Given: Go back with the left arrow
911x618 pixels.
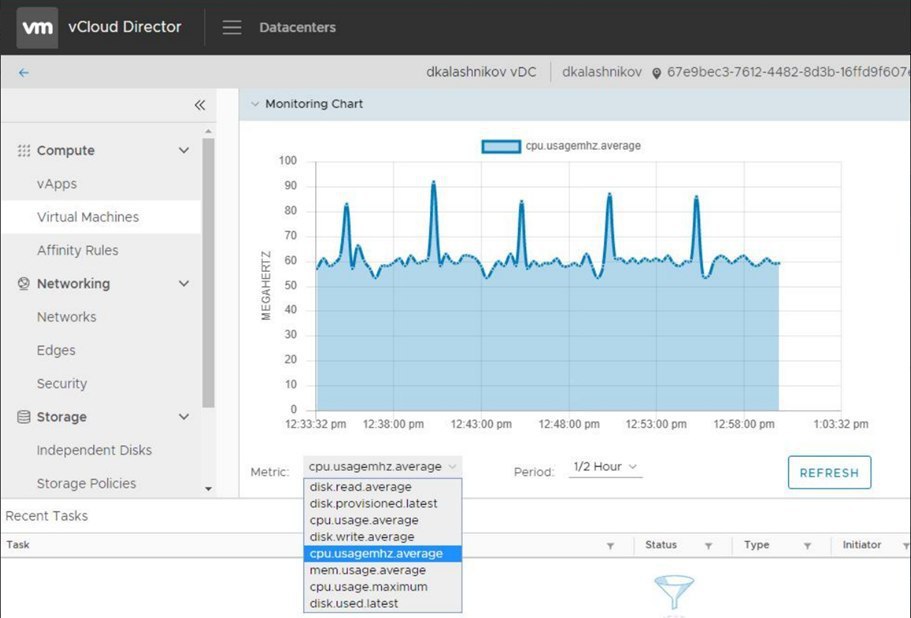Looking at the screenshot, I should click(x=24, y=73).
